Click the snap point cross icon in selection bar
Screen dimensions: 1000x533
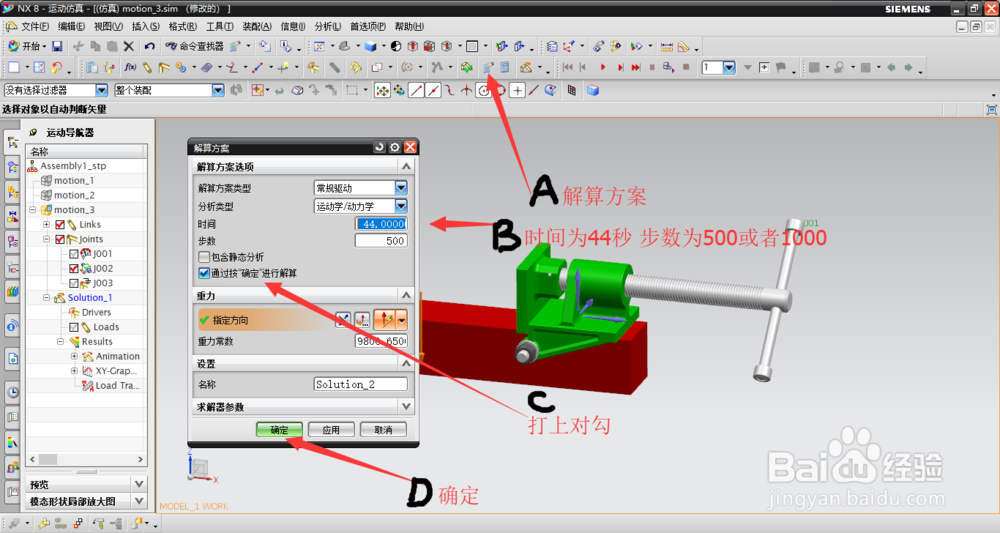tap(517, 91)
